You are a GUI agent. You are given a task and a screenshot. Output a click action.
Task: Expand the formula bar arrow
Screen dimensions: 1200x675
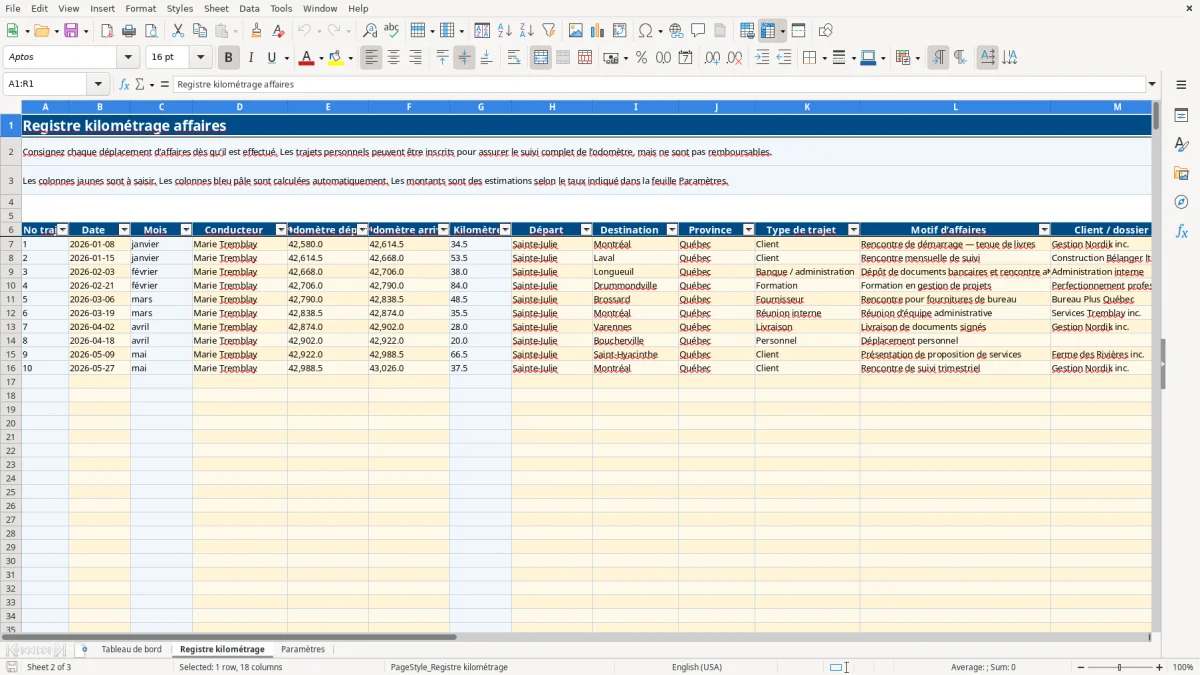pyautogui.click(x=1152, y=85)
